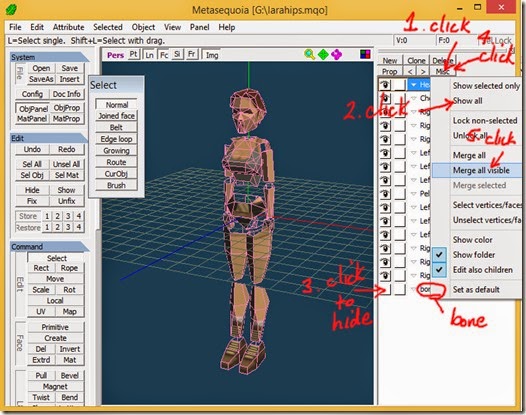Click the MatPanel button

(32, 119)
